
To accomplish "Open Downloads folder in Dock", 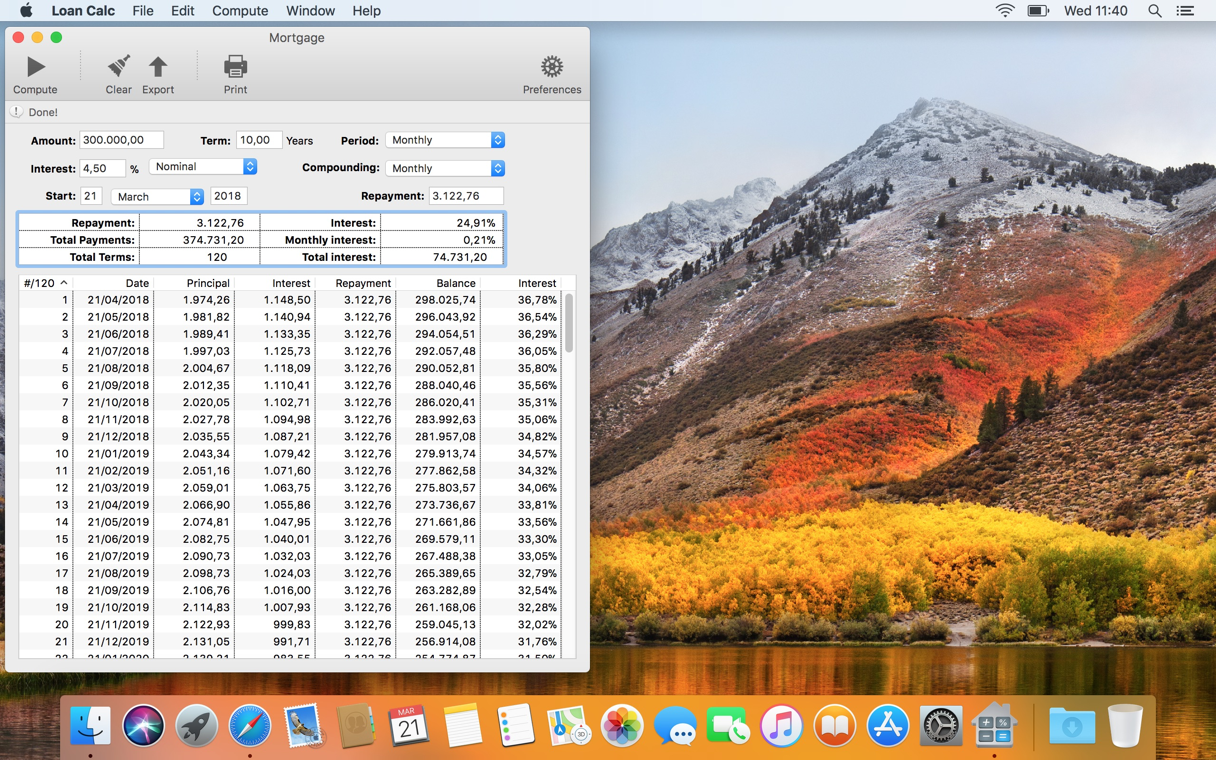I will click(x=1072, y=725).
